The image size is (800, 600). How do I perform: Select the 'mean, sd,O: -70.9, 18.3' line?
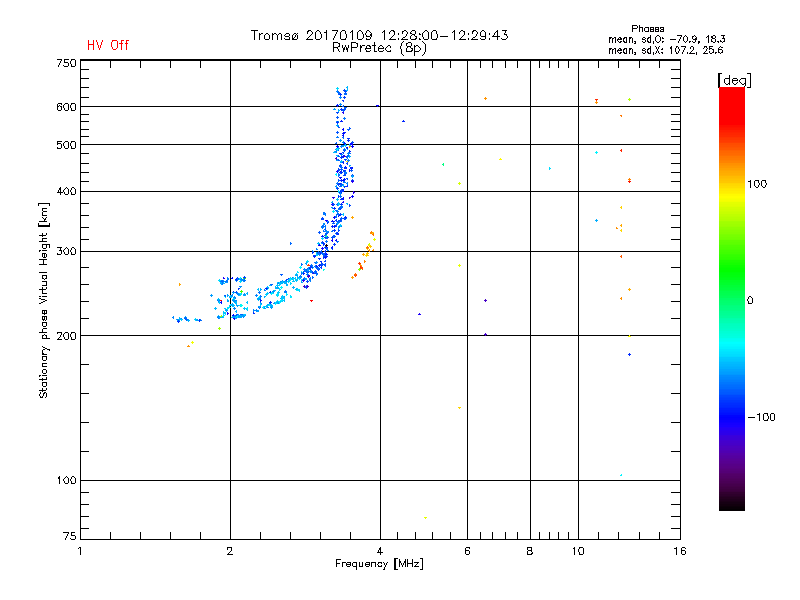click(x=666, y=39)
